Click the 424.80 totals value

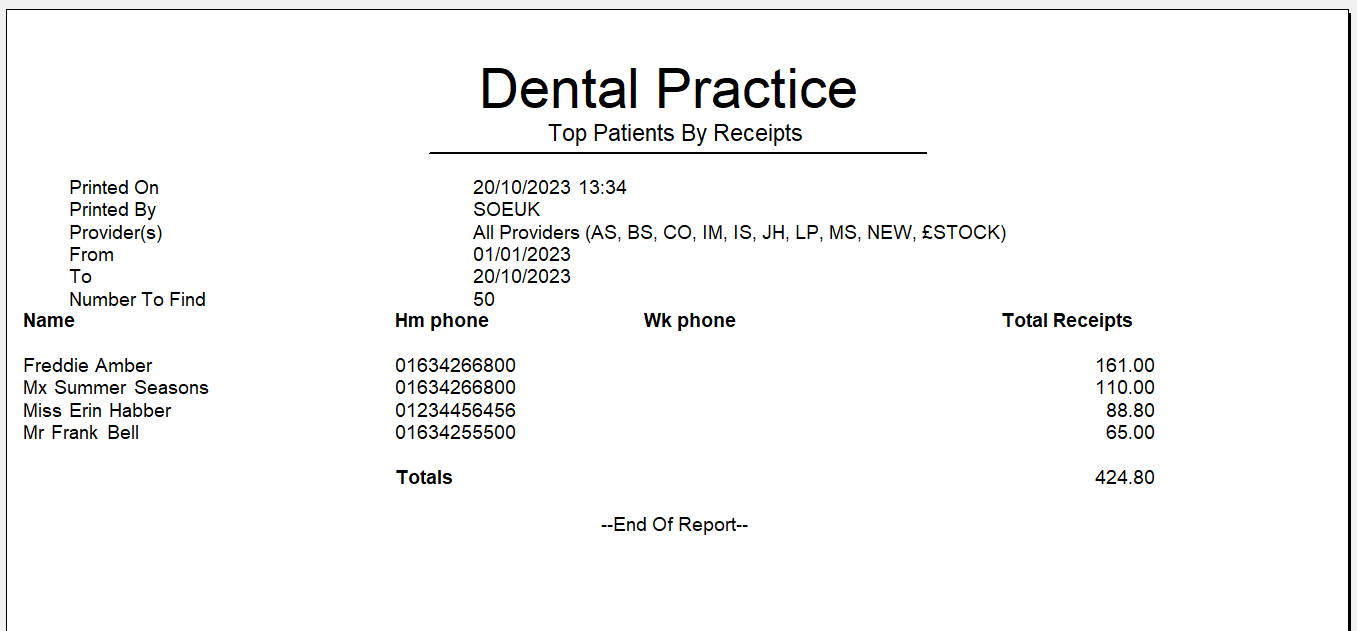[1125, 478]
